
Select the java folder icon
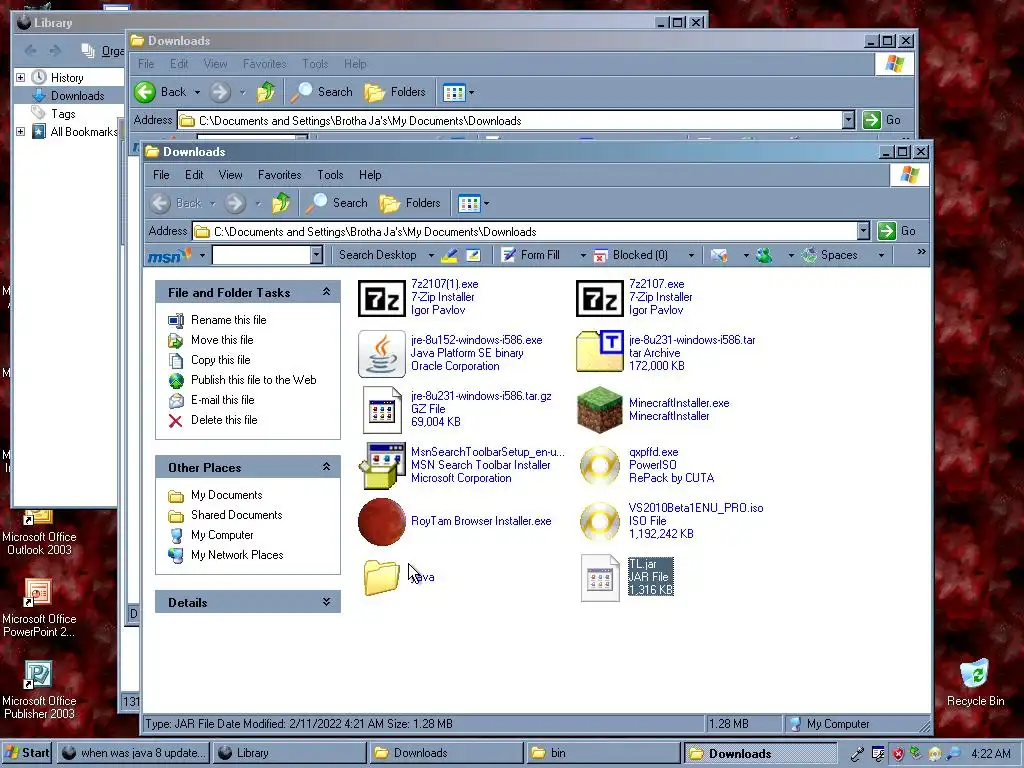coord(381,577)
